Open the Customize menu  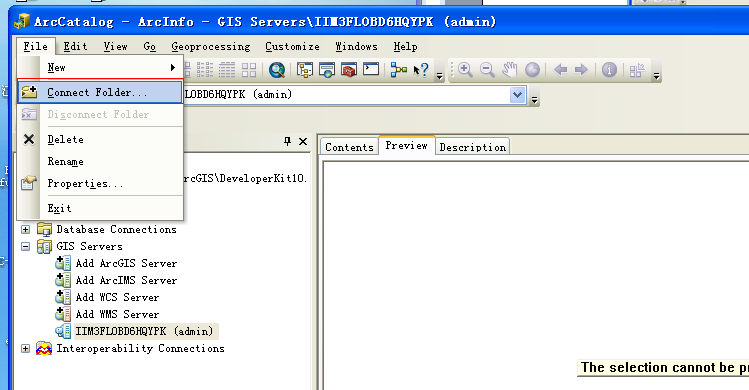pos(292,46)
